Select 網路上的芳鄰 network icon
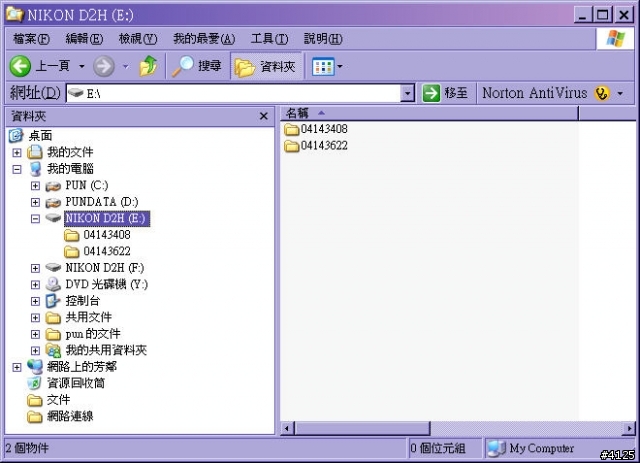This screenshot has height=463, width=640. tap(35, 367)
